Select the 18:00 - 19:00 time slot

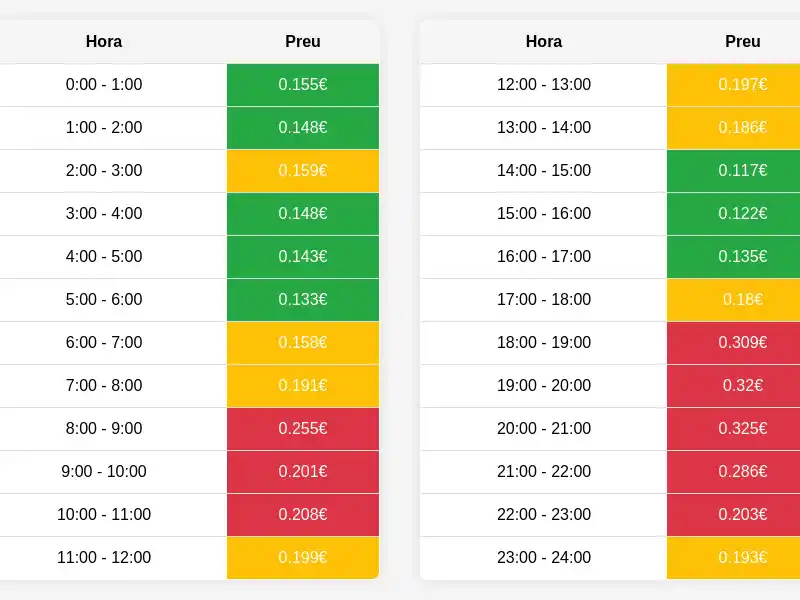[x=544, y=343]
